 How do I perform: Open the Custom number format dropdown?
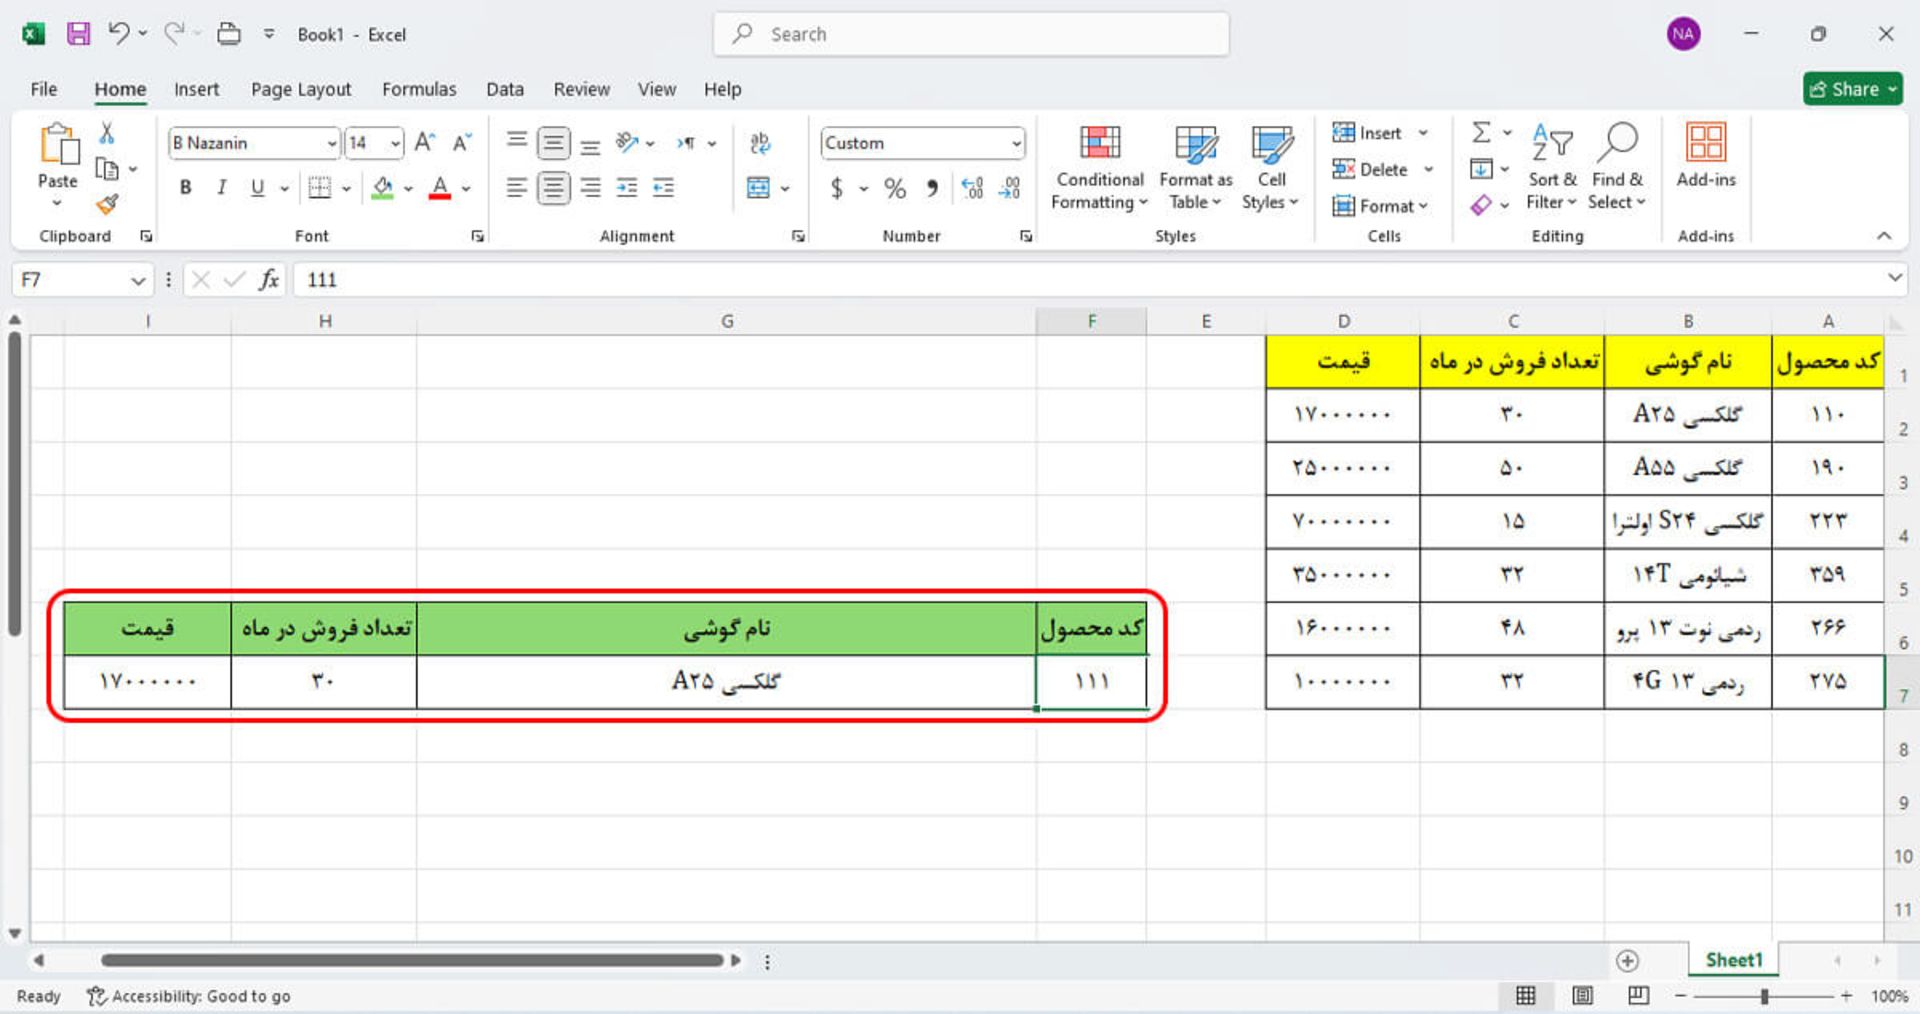coord(1016,143)
